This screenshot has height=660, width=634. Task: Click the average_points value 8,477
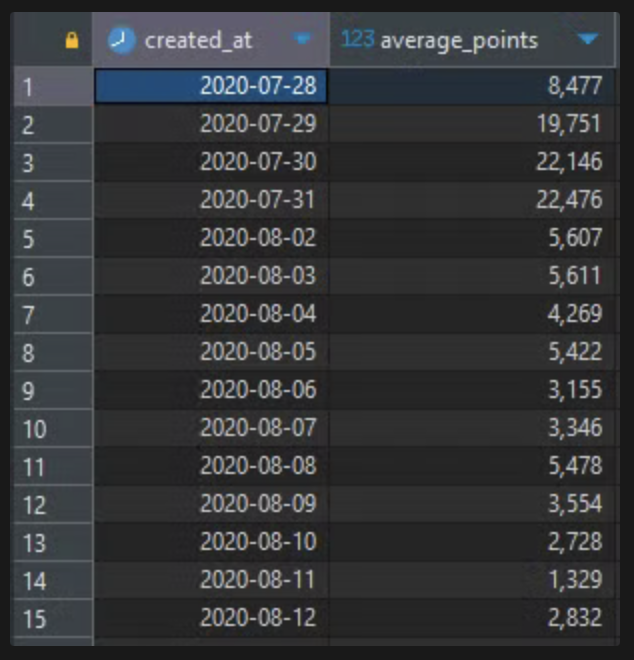pos(472,86)
